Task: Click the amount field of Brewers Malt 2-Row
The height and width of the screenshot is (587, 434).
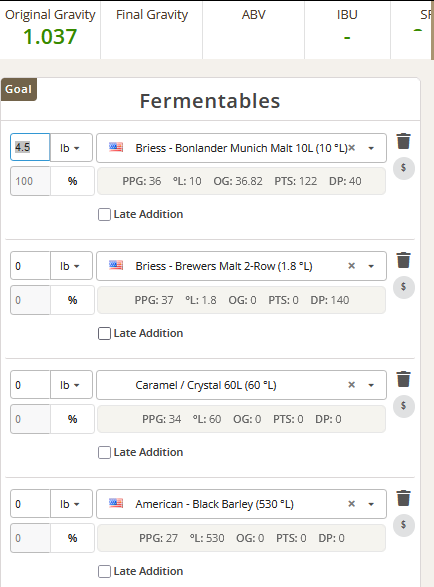Action: [30, 266]
